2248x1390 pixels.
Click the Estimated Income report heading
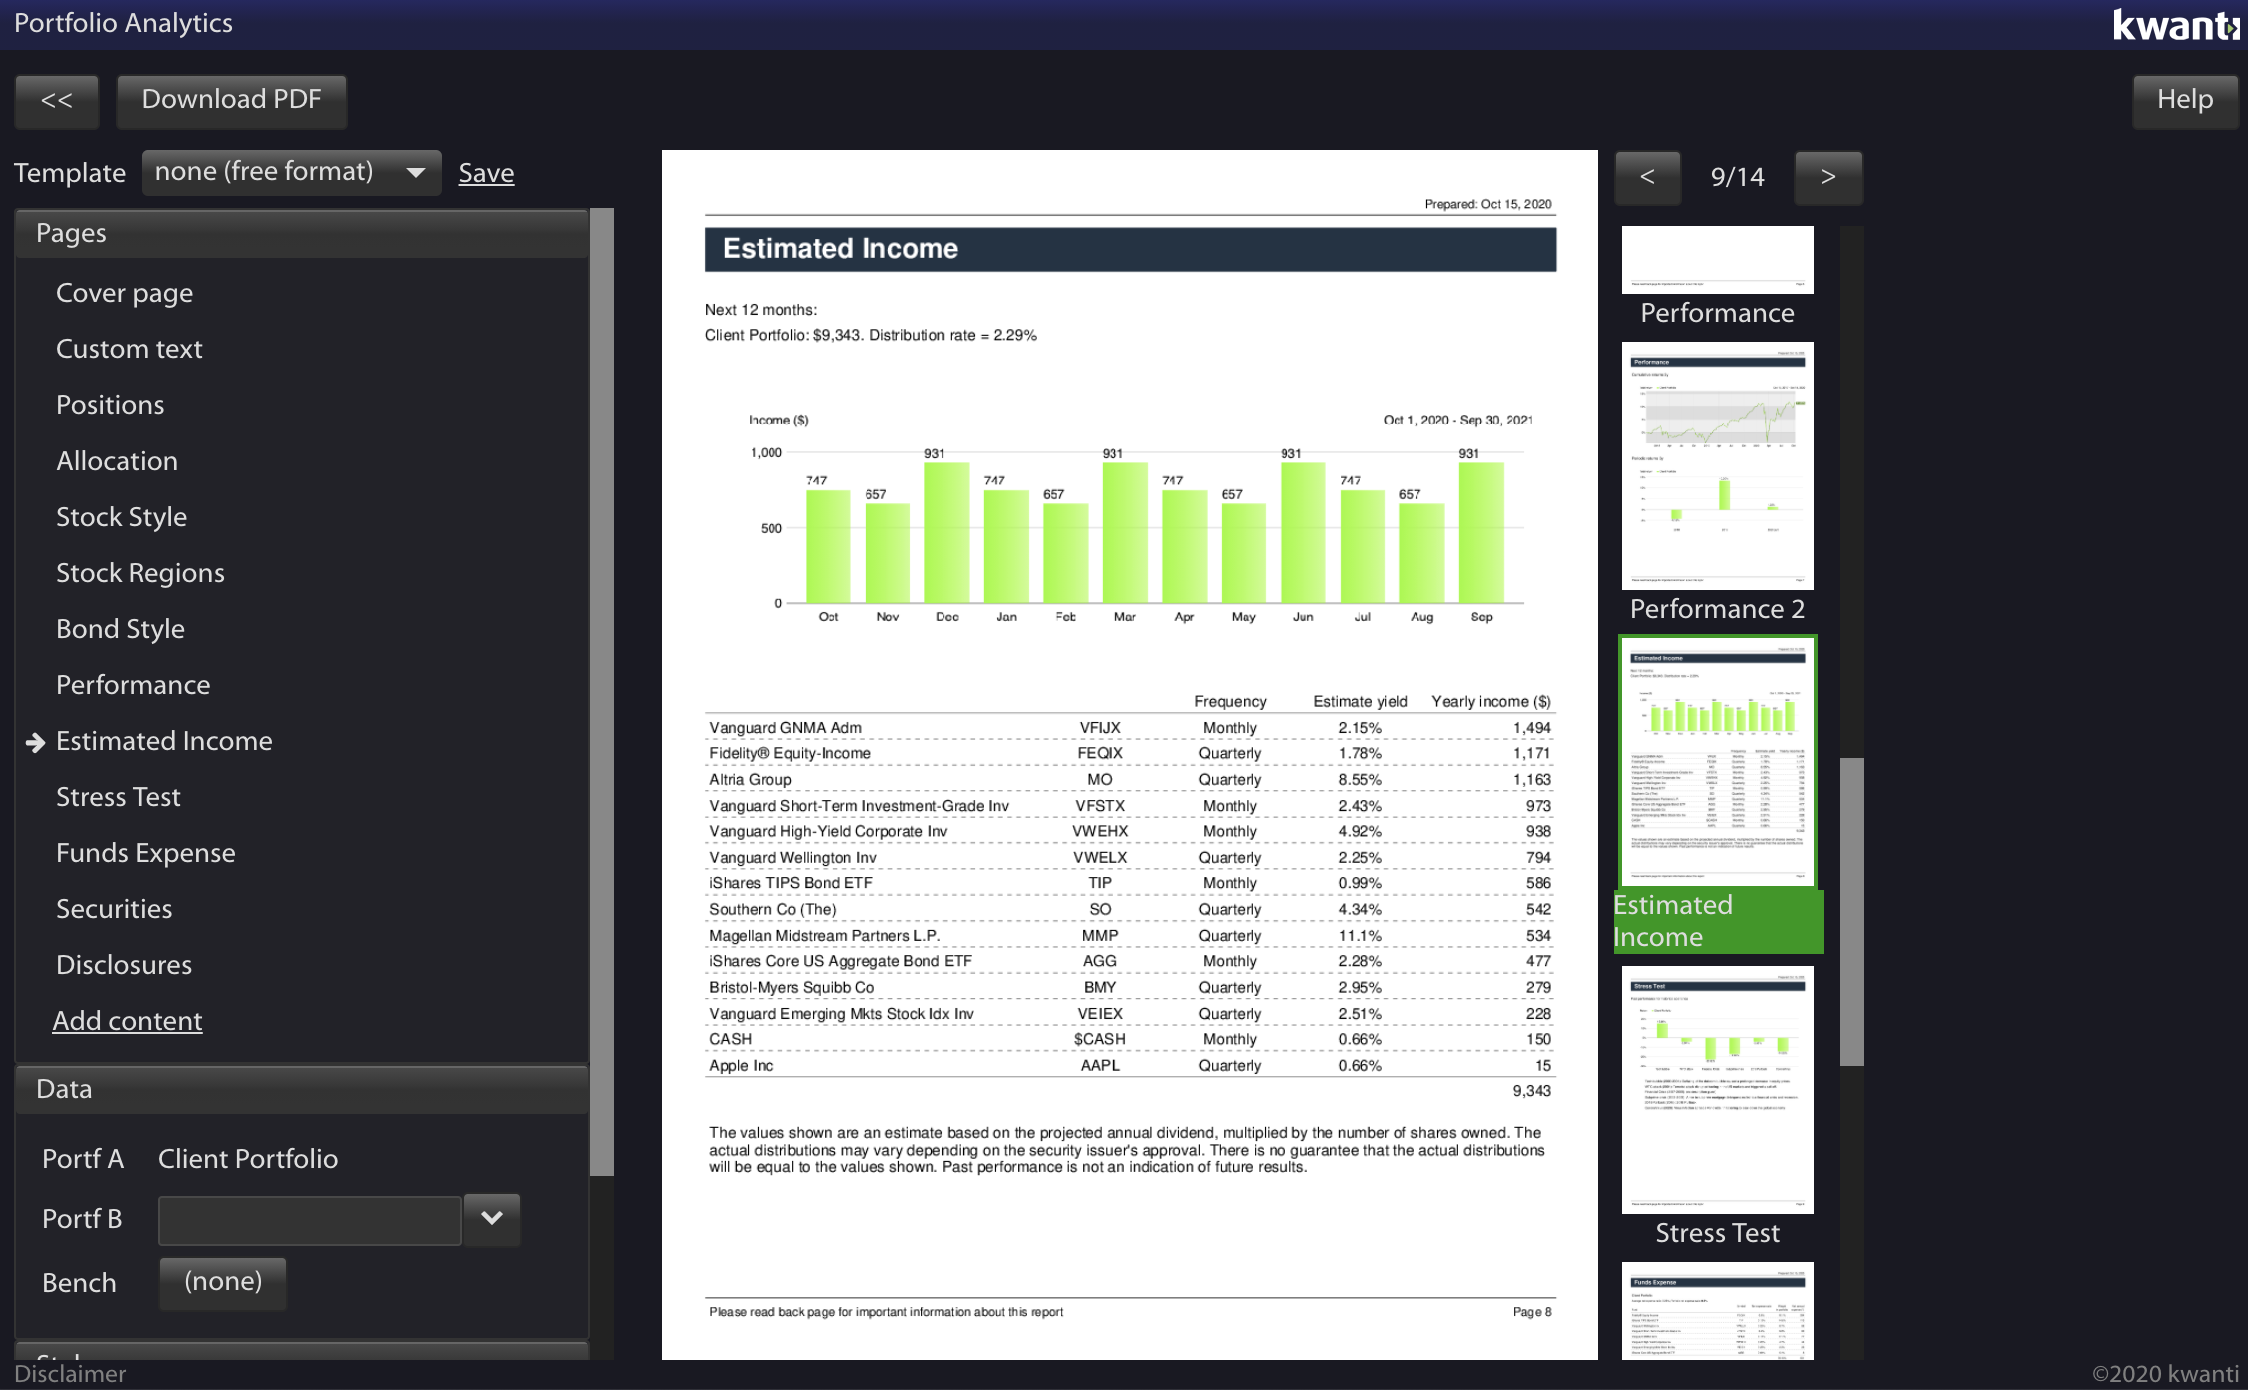pyautogui.click(x=1130, y=249)
